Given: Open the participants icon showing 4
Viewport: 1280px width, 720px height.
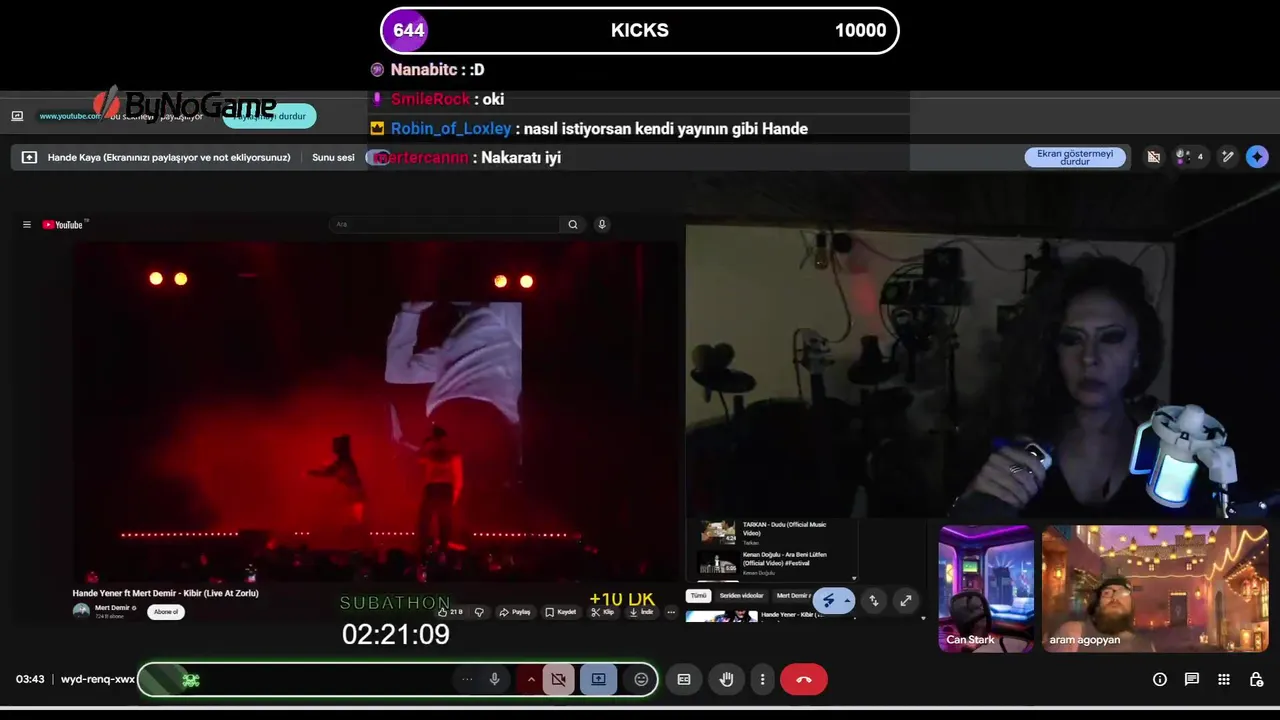Looking at the screenshot, I should coord(1189,157).
